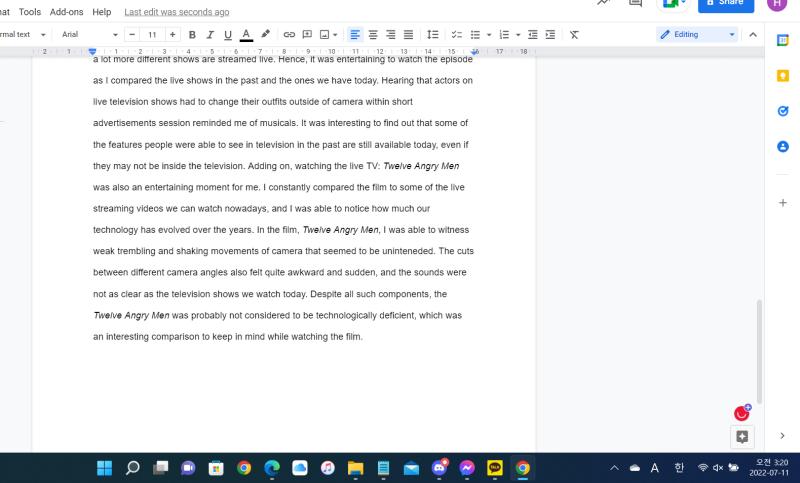Set center text alignment

click(x=373, y=35)
